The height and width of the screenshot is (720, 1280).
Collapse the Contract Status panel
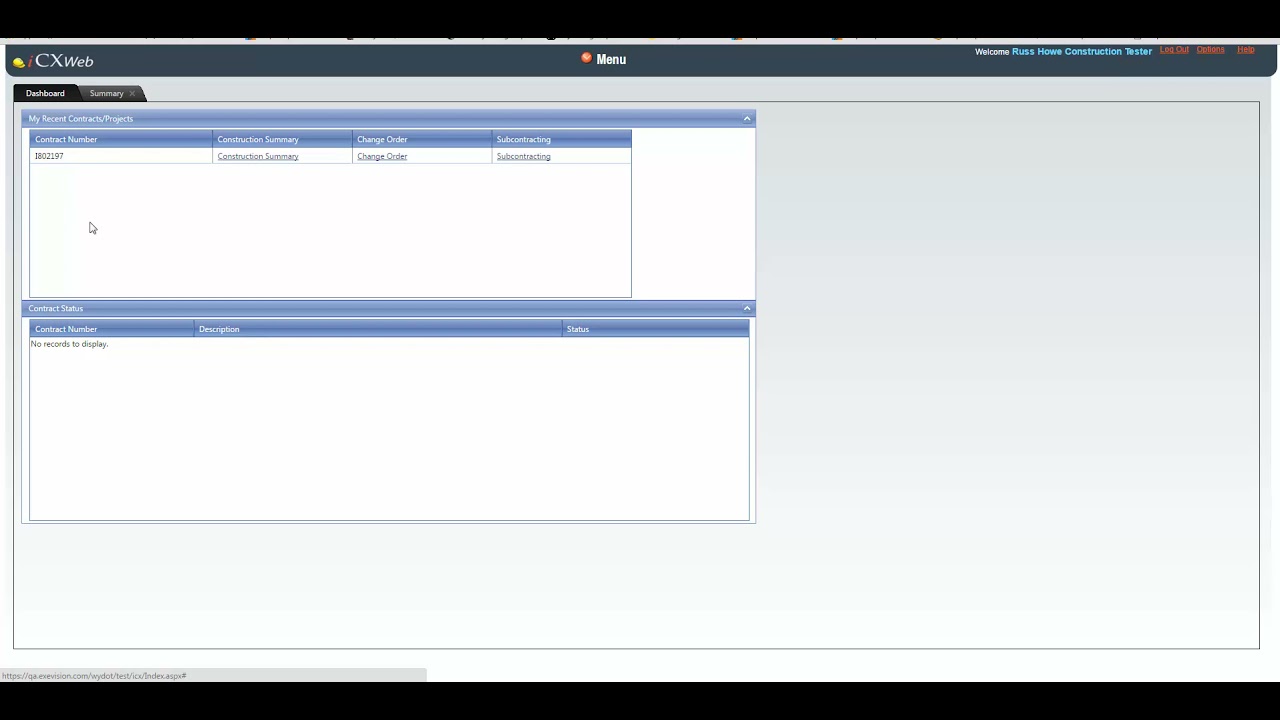click(747, 308)
